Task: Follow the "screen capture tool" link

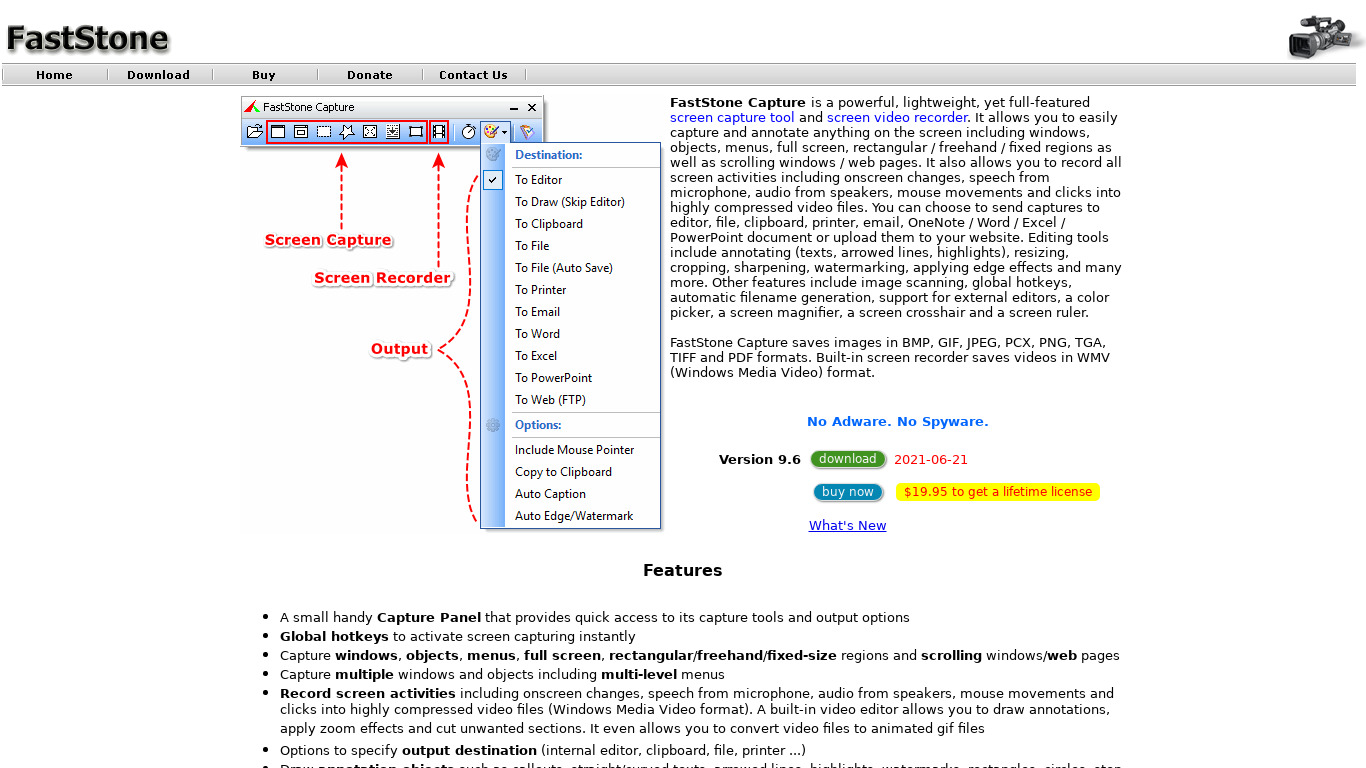Action: [x=732, y=117]
